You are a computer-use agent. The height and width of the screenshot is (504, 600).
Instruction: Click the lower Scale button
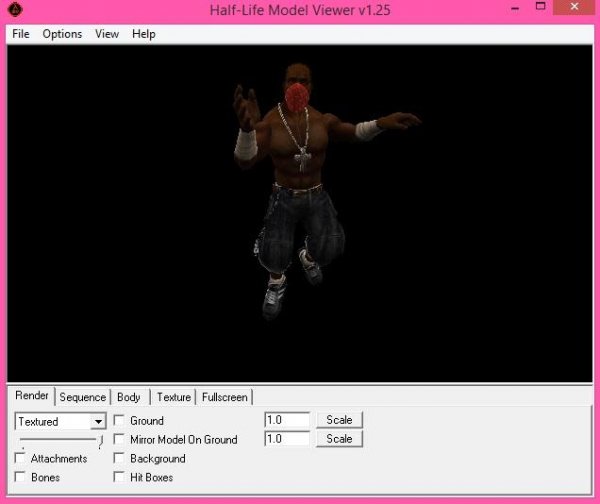(339, 439)
